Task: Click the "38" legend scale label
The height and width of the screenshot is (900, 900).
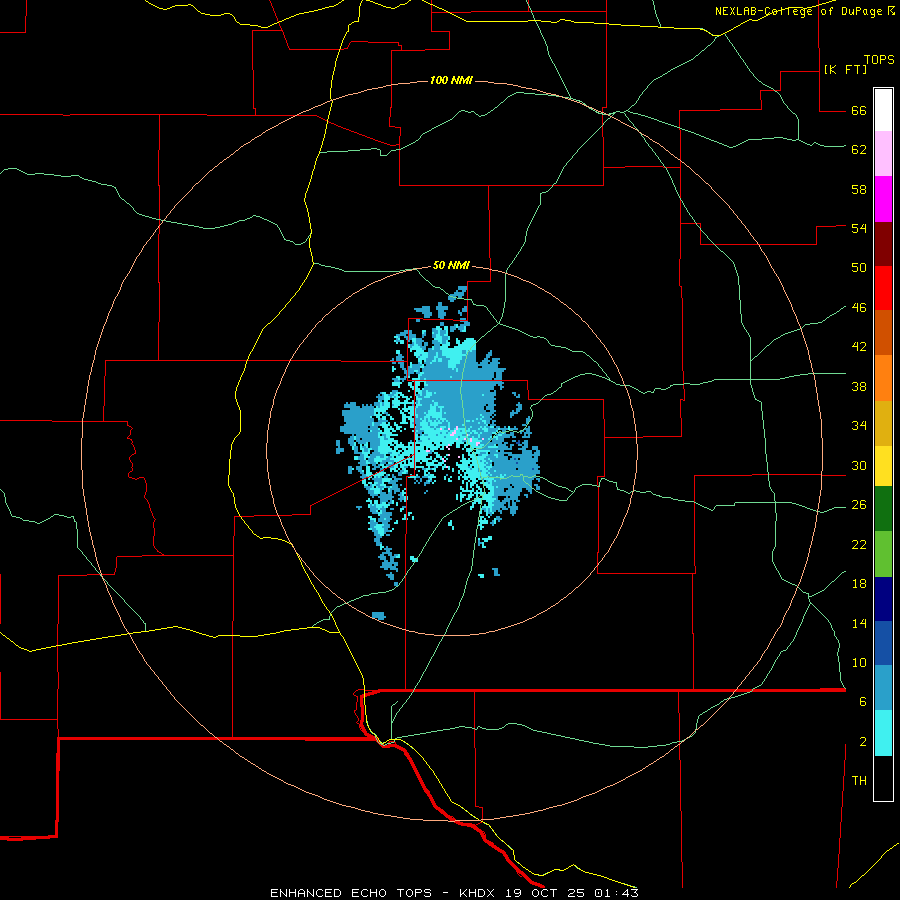Action: pos(859,387)
